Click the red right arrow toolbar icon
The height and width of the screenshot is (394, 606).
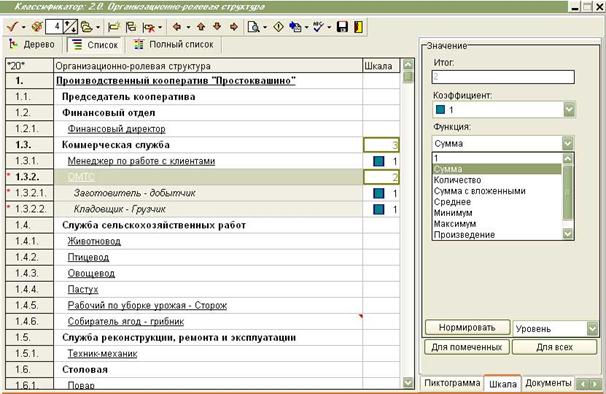point(233,27)
